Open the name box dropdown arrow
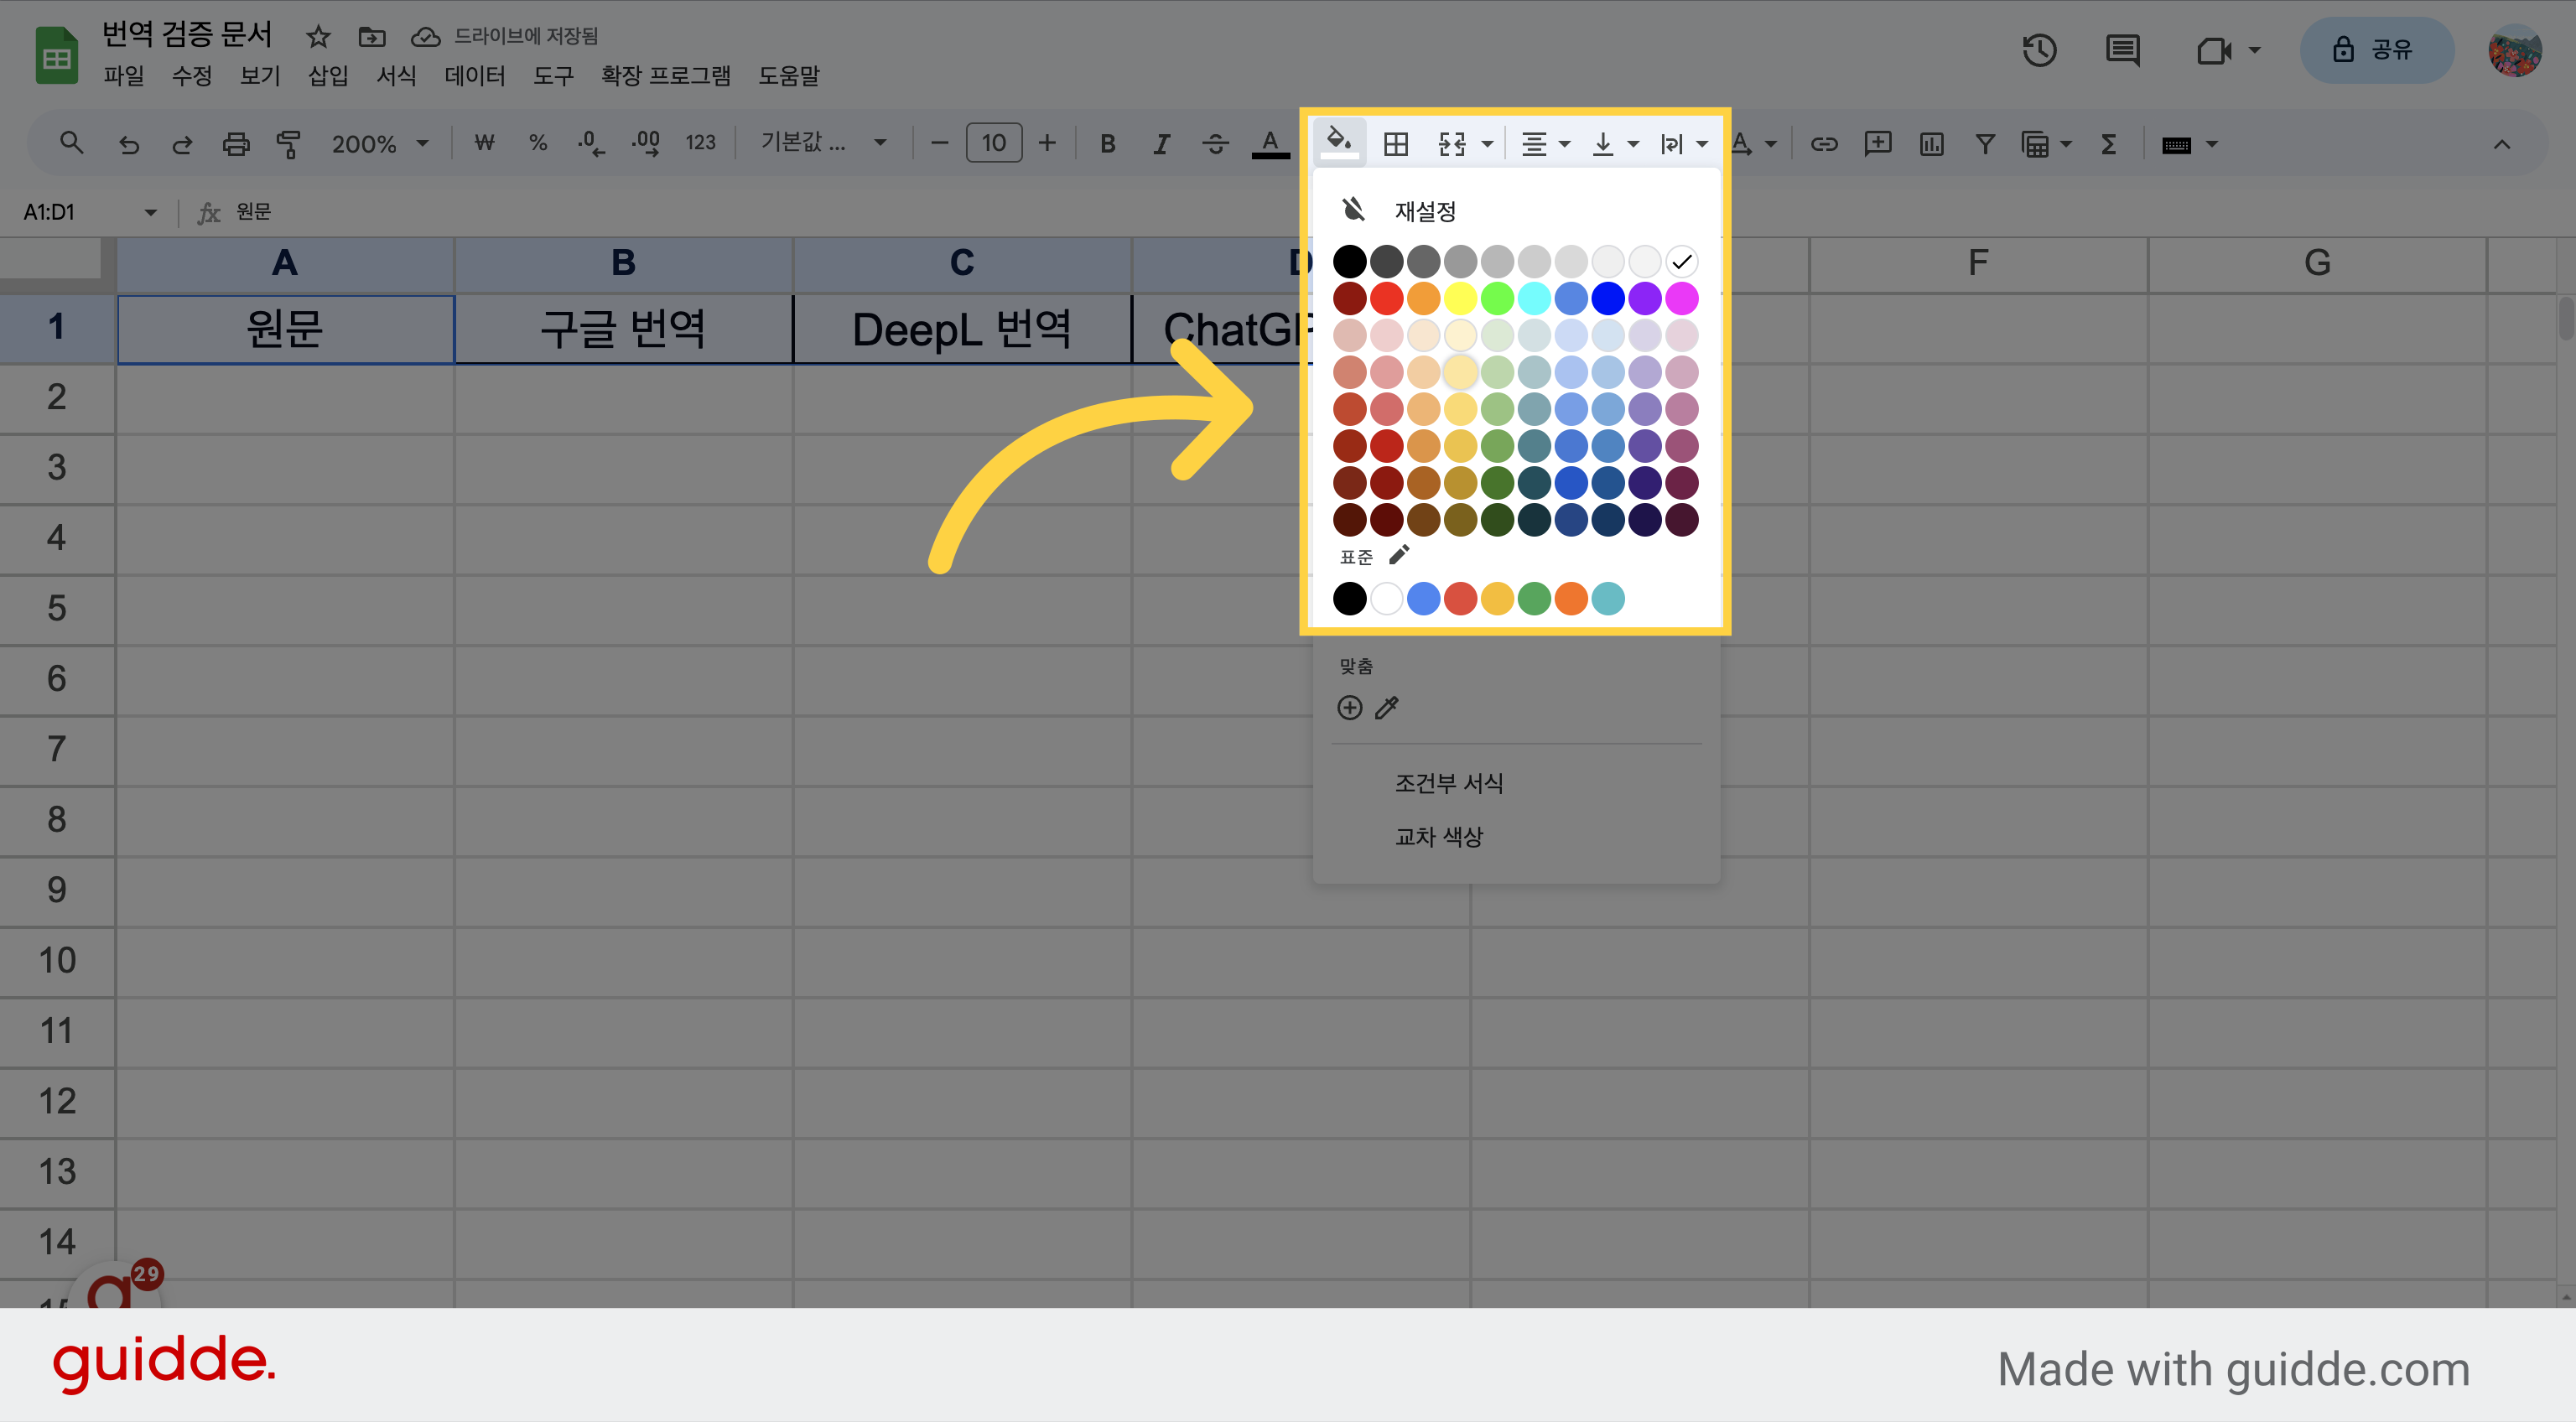Screen dimensions: 2576x1422 click(151, 212)
